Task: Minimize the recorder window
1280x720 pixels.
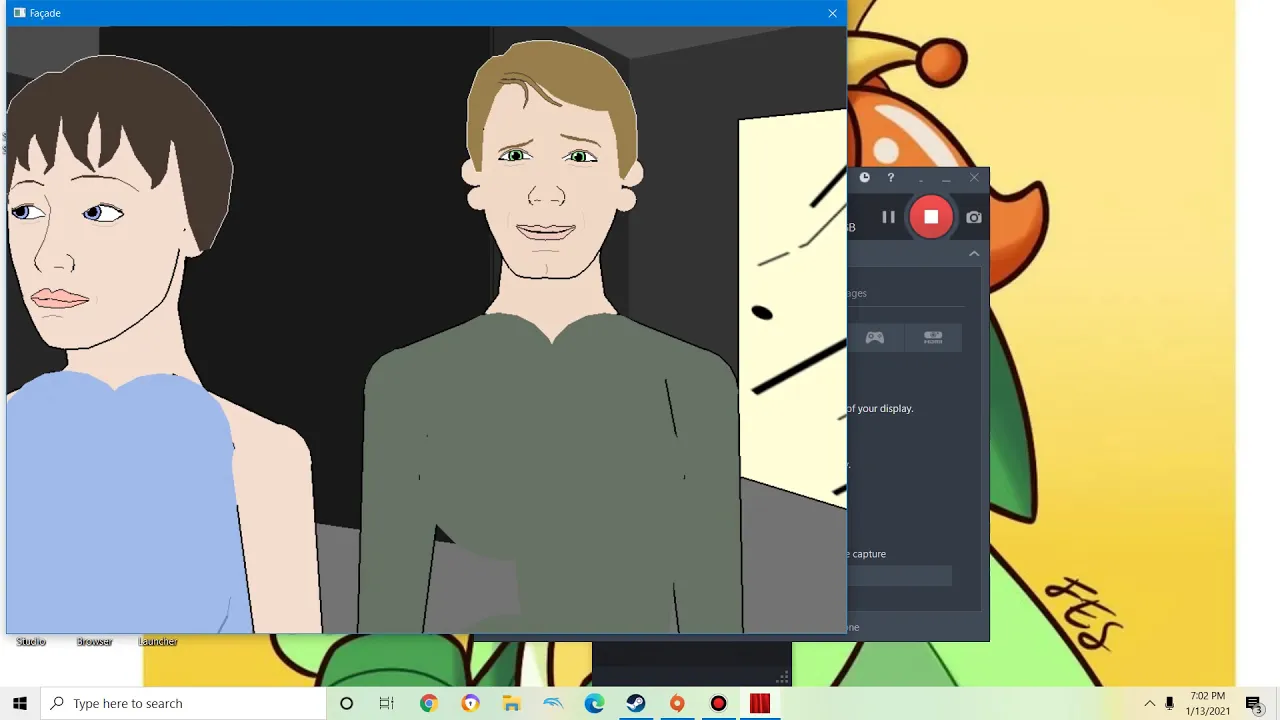Action: coord(946,178)
